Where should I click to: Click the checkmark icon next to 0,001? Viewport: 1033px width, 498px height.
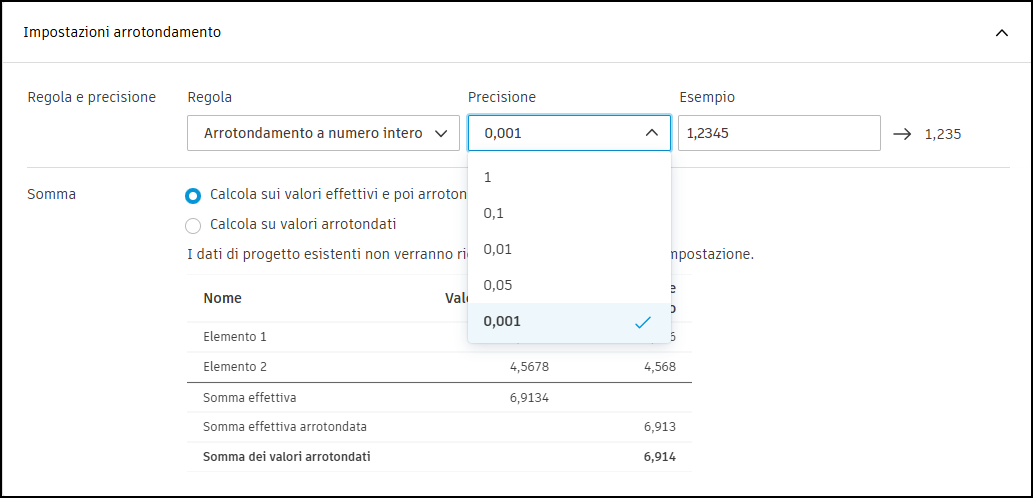tap(642, 322)
